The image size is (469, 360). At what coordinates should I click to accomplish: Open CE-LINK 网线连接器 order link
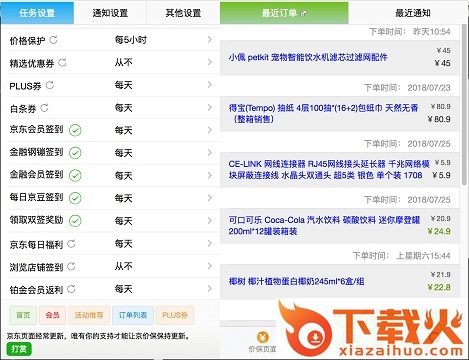[329, 169]
